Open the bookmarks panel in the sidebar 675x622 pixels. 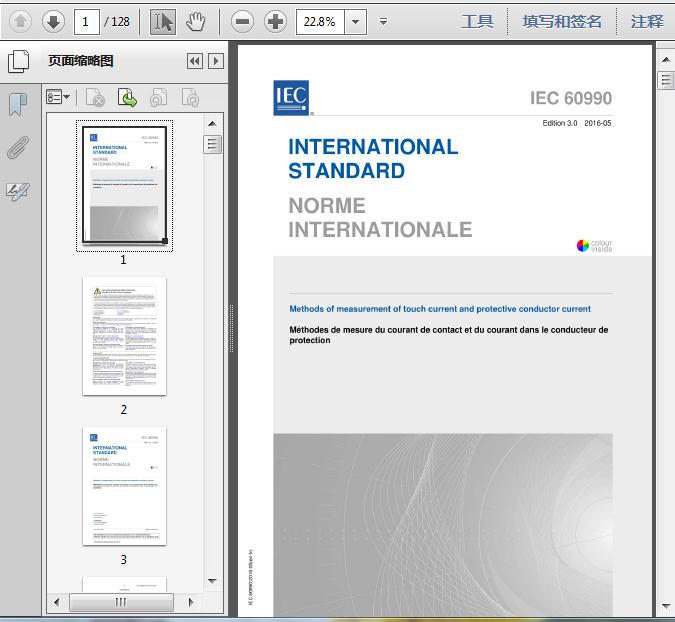(x=17, y=104)
